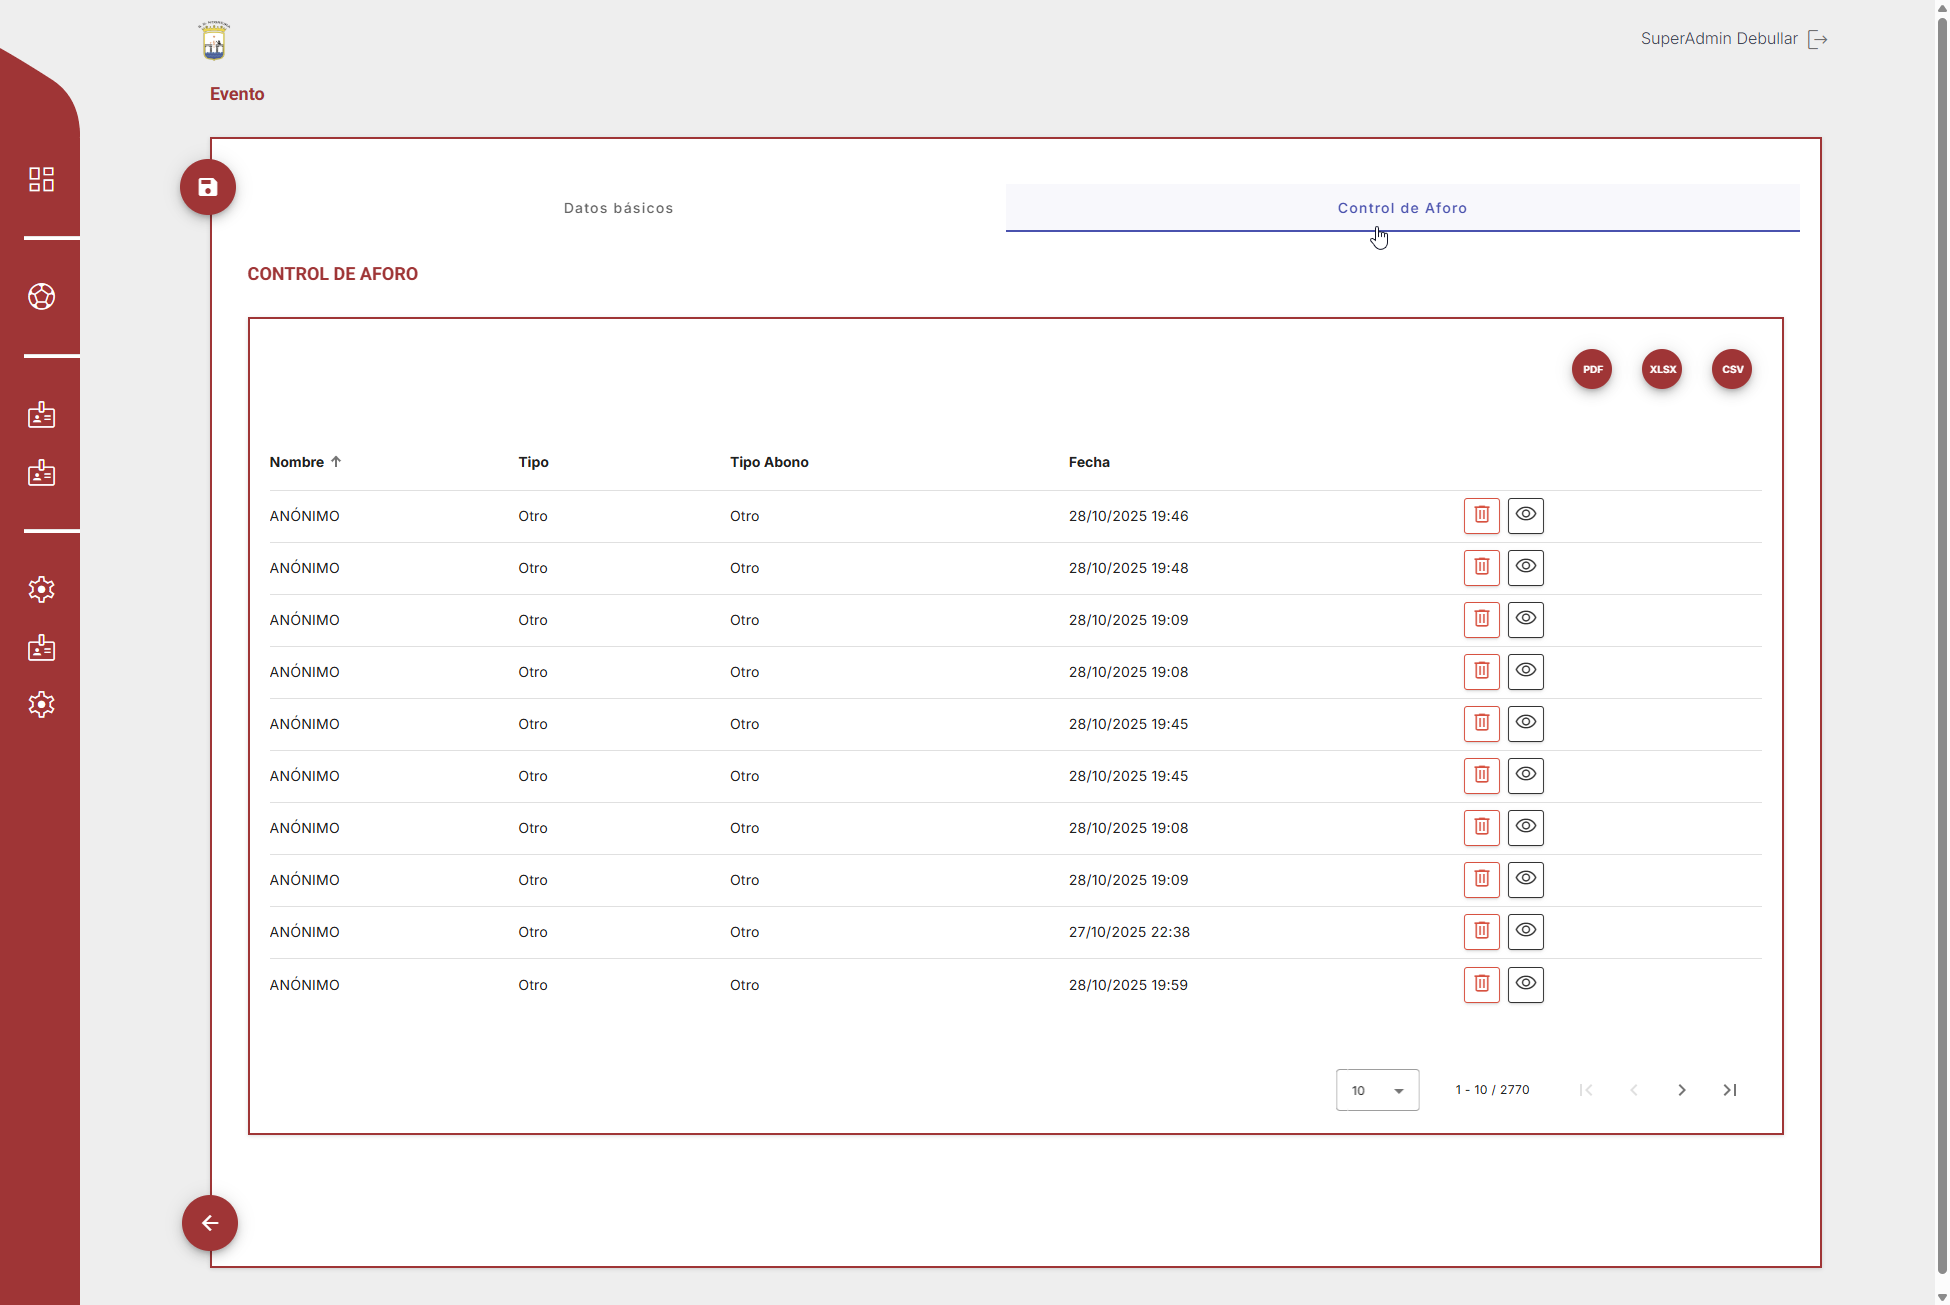Viewport: 1950px width, 1305px height.
Task: Switch to the Datos básicos tab
Action: pyautogui.click(x=618, y=208)
